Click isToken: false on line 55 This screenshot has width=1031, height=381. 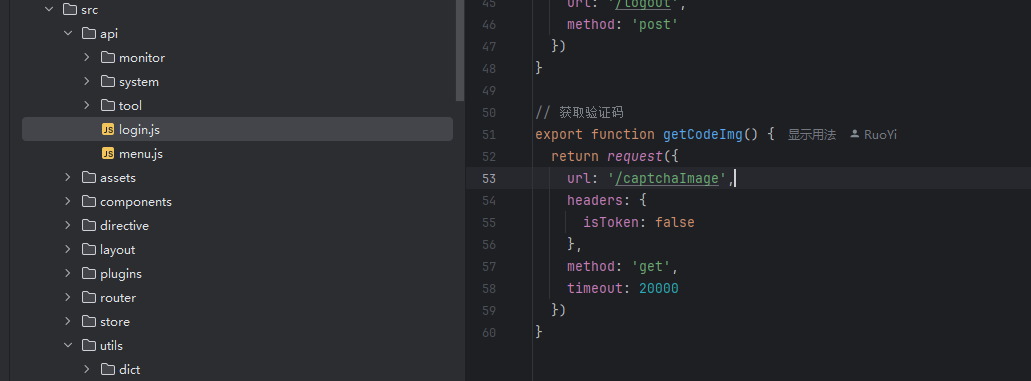(638, 222)
